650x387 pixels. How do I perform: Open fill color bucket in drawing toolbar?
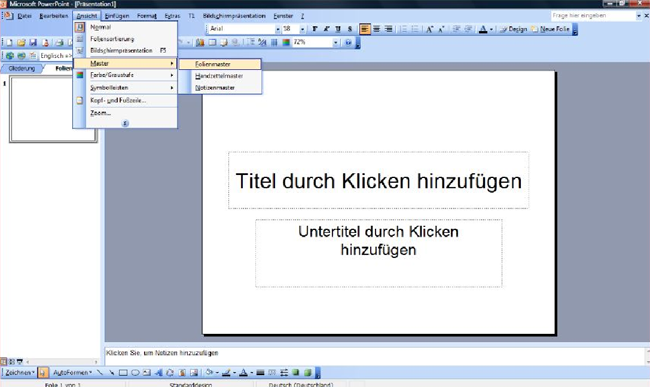209,372
